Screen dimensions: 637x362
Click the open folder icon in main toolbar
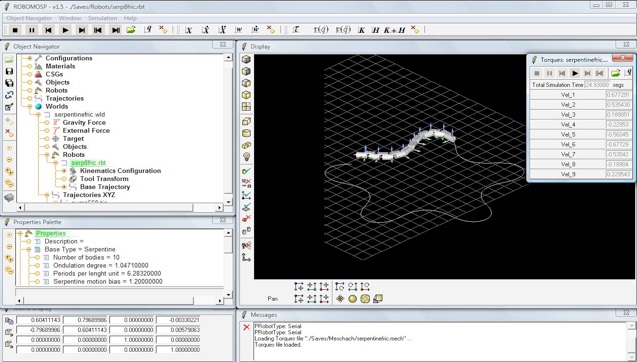click(131, 30)
